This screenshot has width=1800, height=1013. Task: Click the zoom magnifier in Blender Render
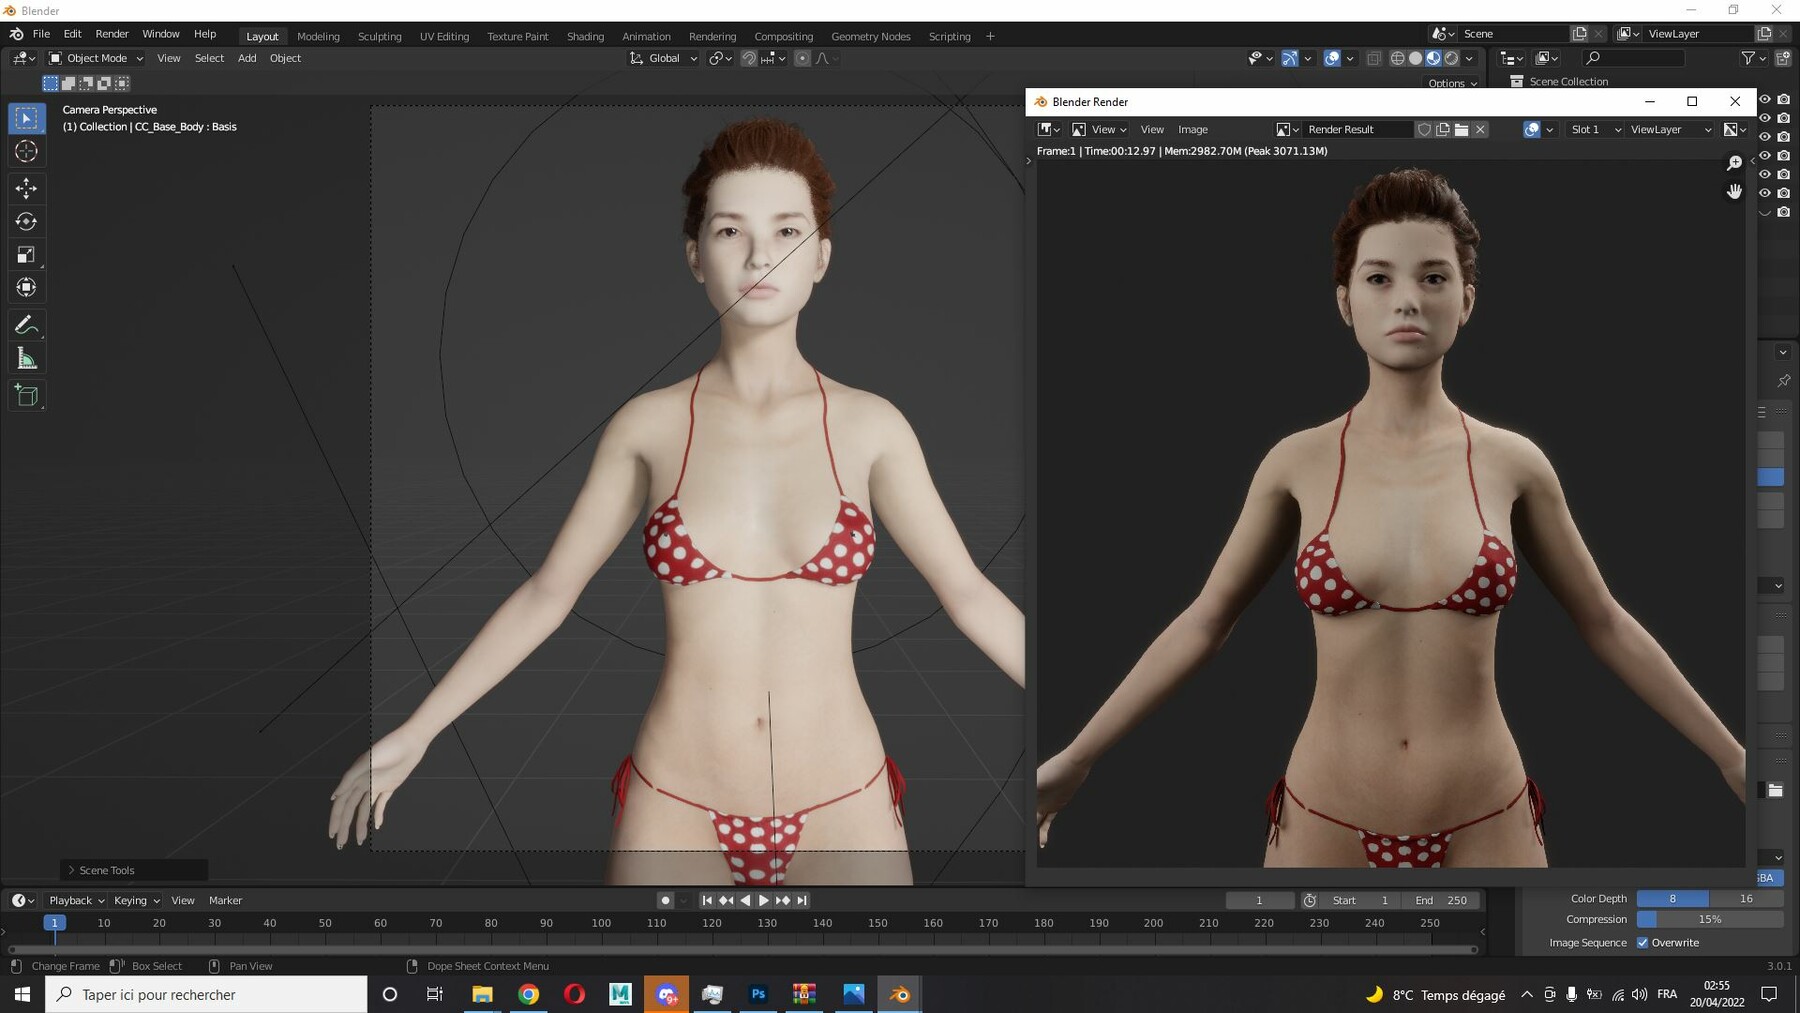point(1735,163)
